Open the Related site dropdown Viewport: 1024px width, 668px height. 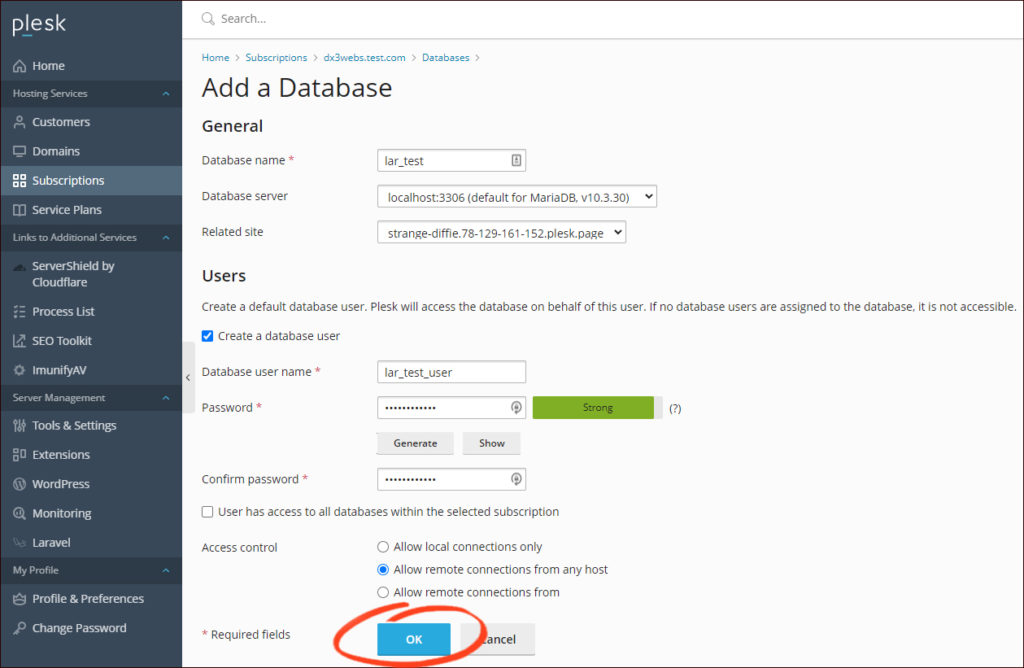click(501, 231)
